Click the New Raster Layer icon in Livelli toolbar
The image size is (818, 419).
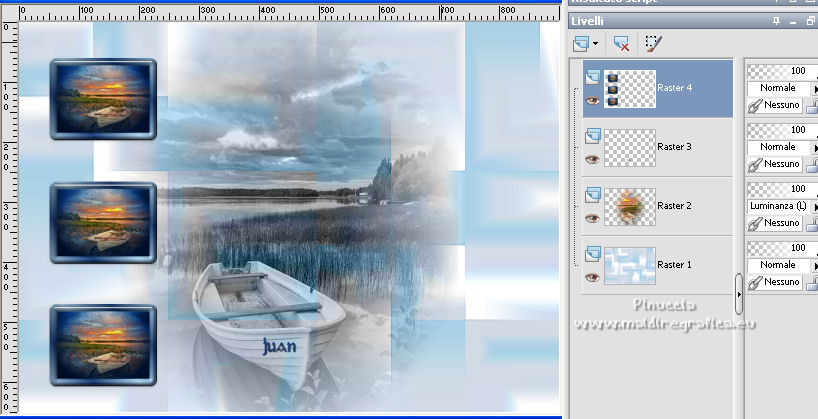[581, 43]
